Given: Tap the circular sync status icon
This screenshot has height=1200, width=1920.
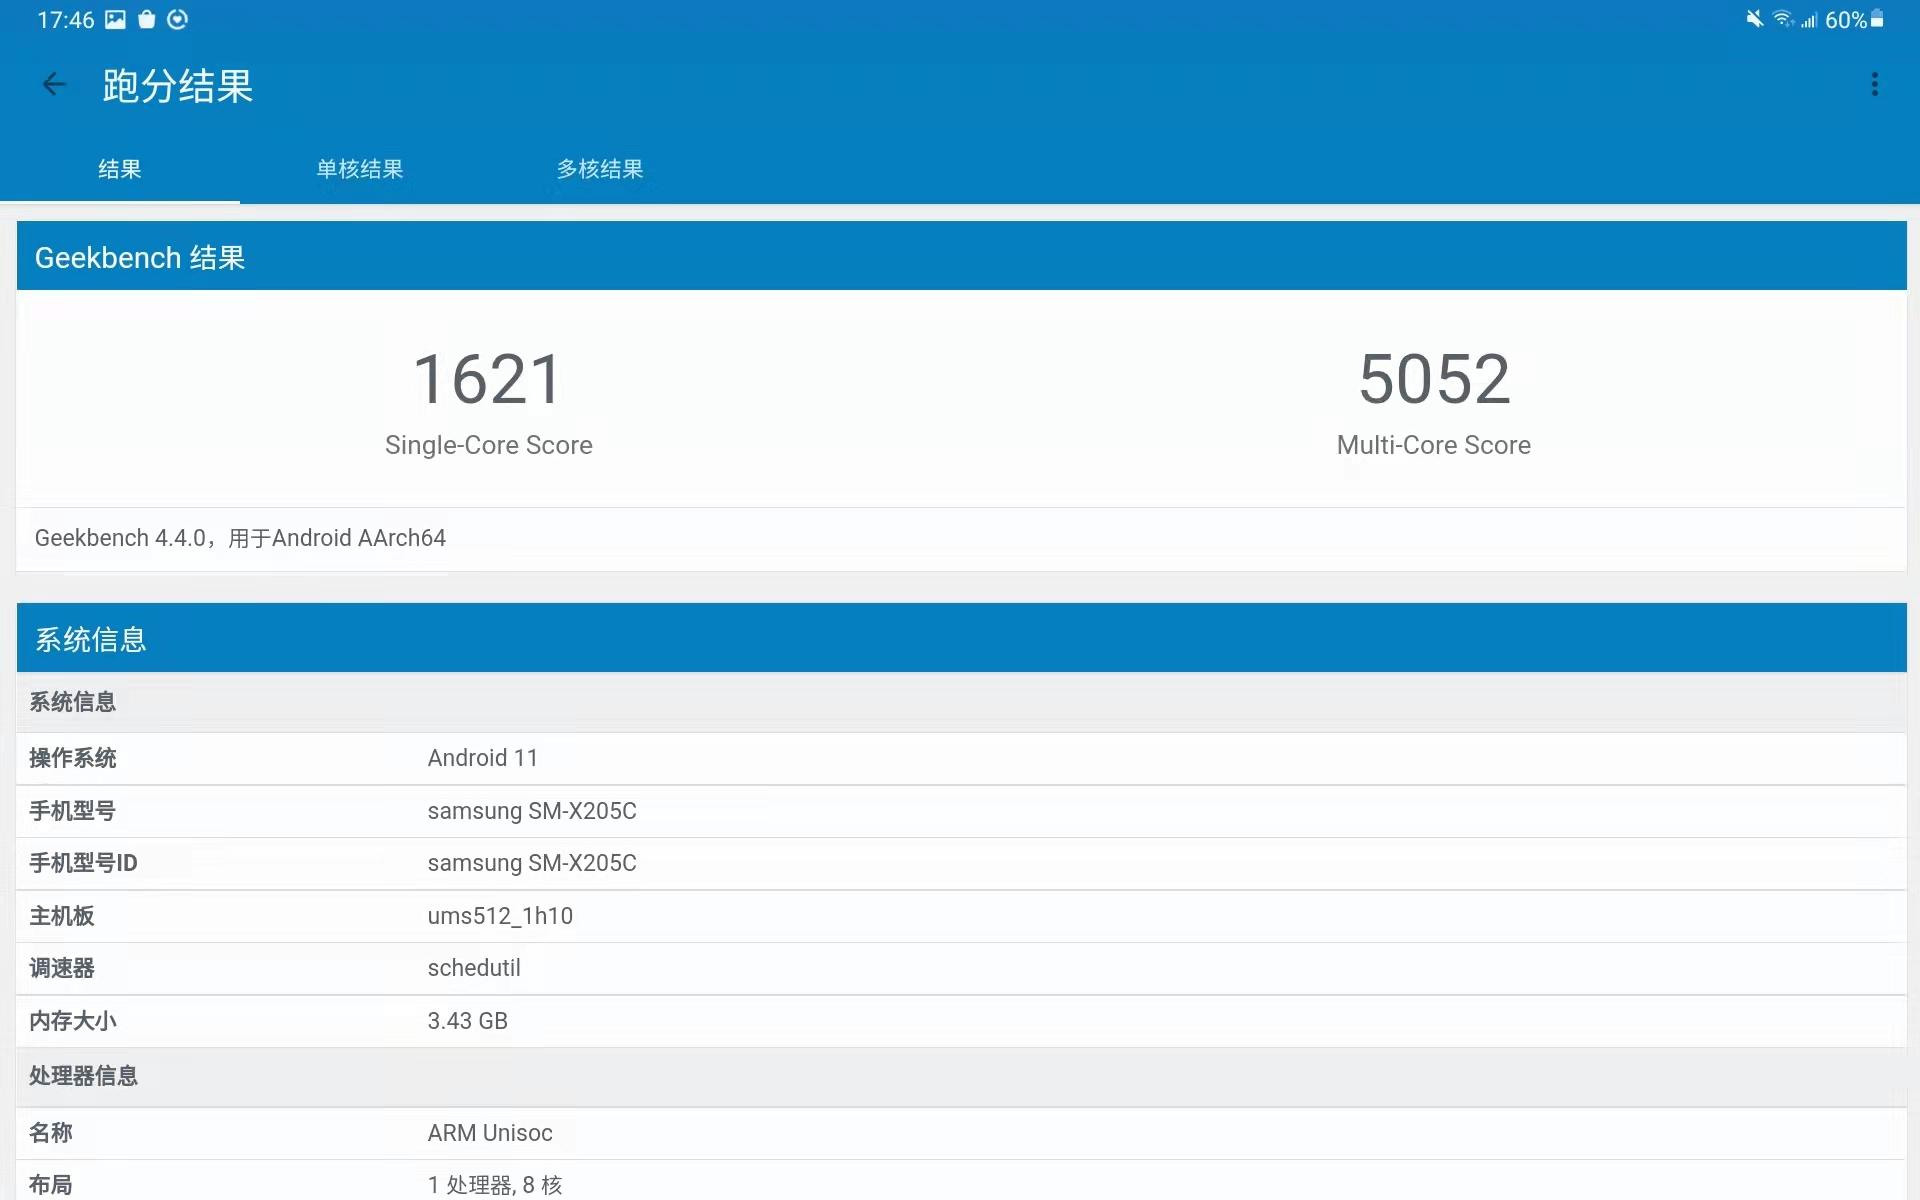Looking at the screenshot, I should click(178, 20).
